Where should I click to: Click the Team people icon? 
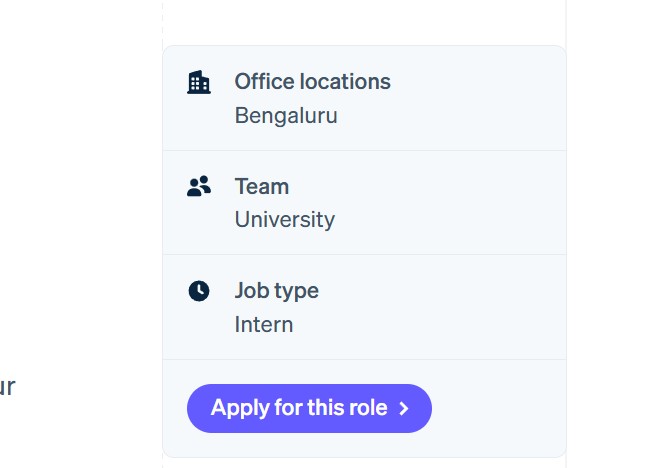click(x=199, y=186)
